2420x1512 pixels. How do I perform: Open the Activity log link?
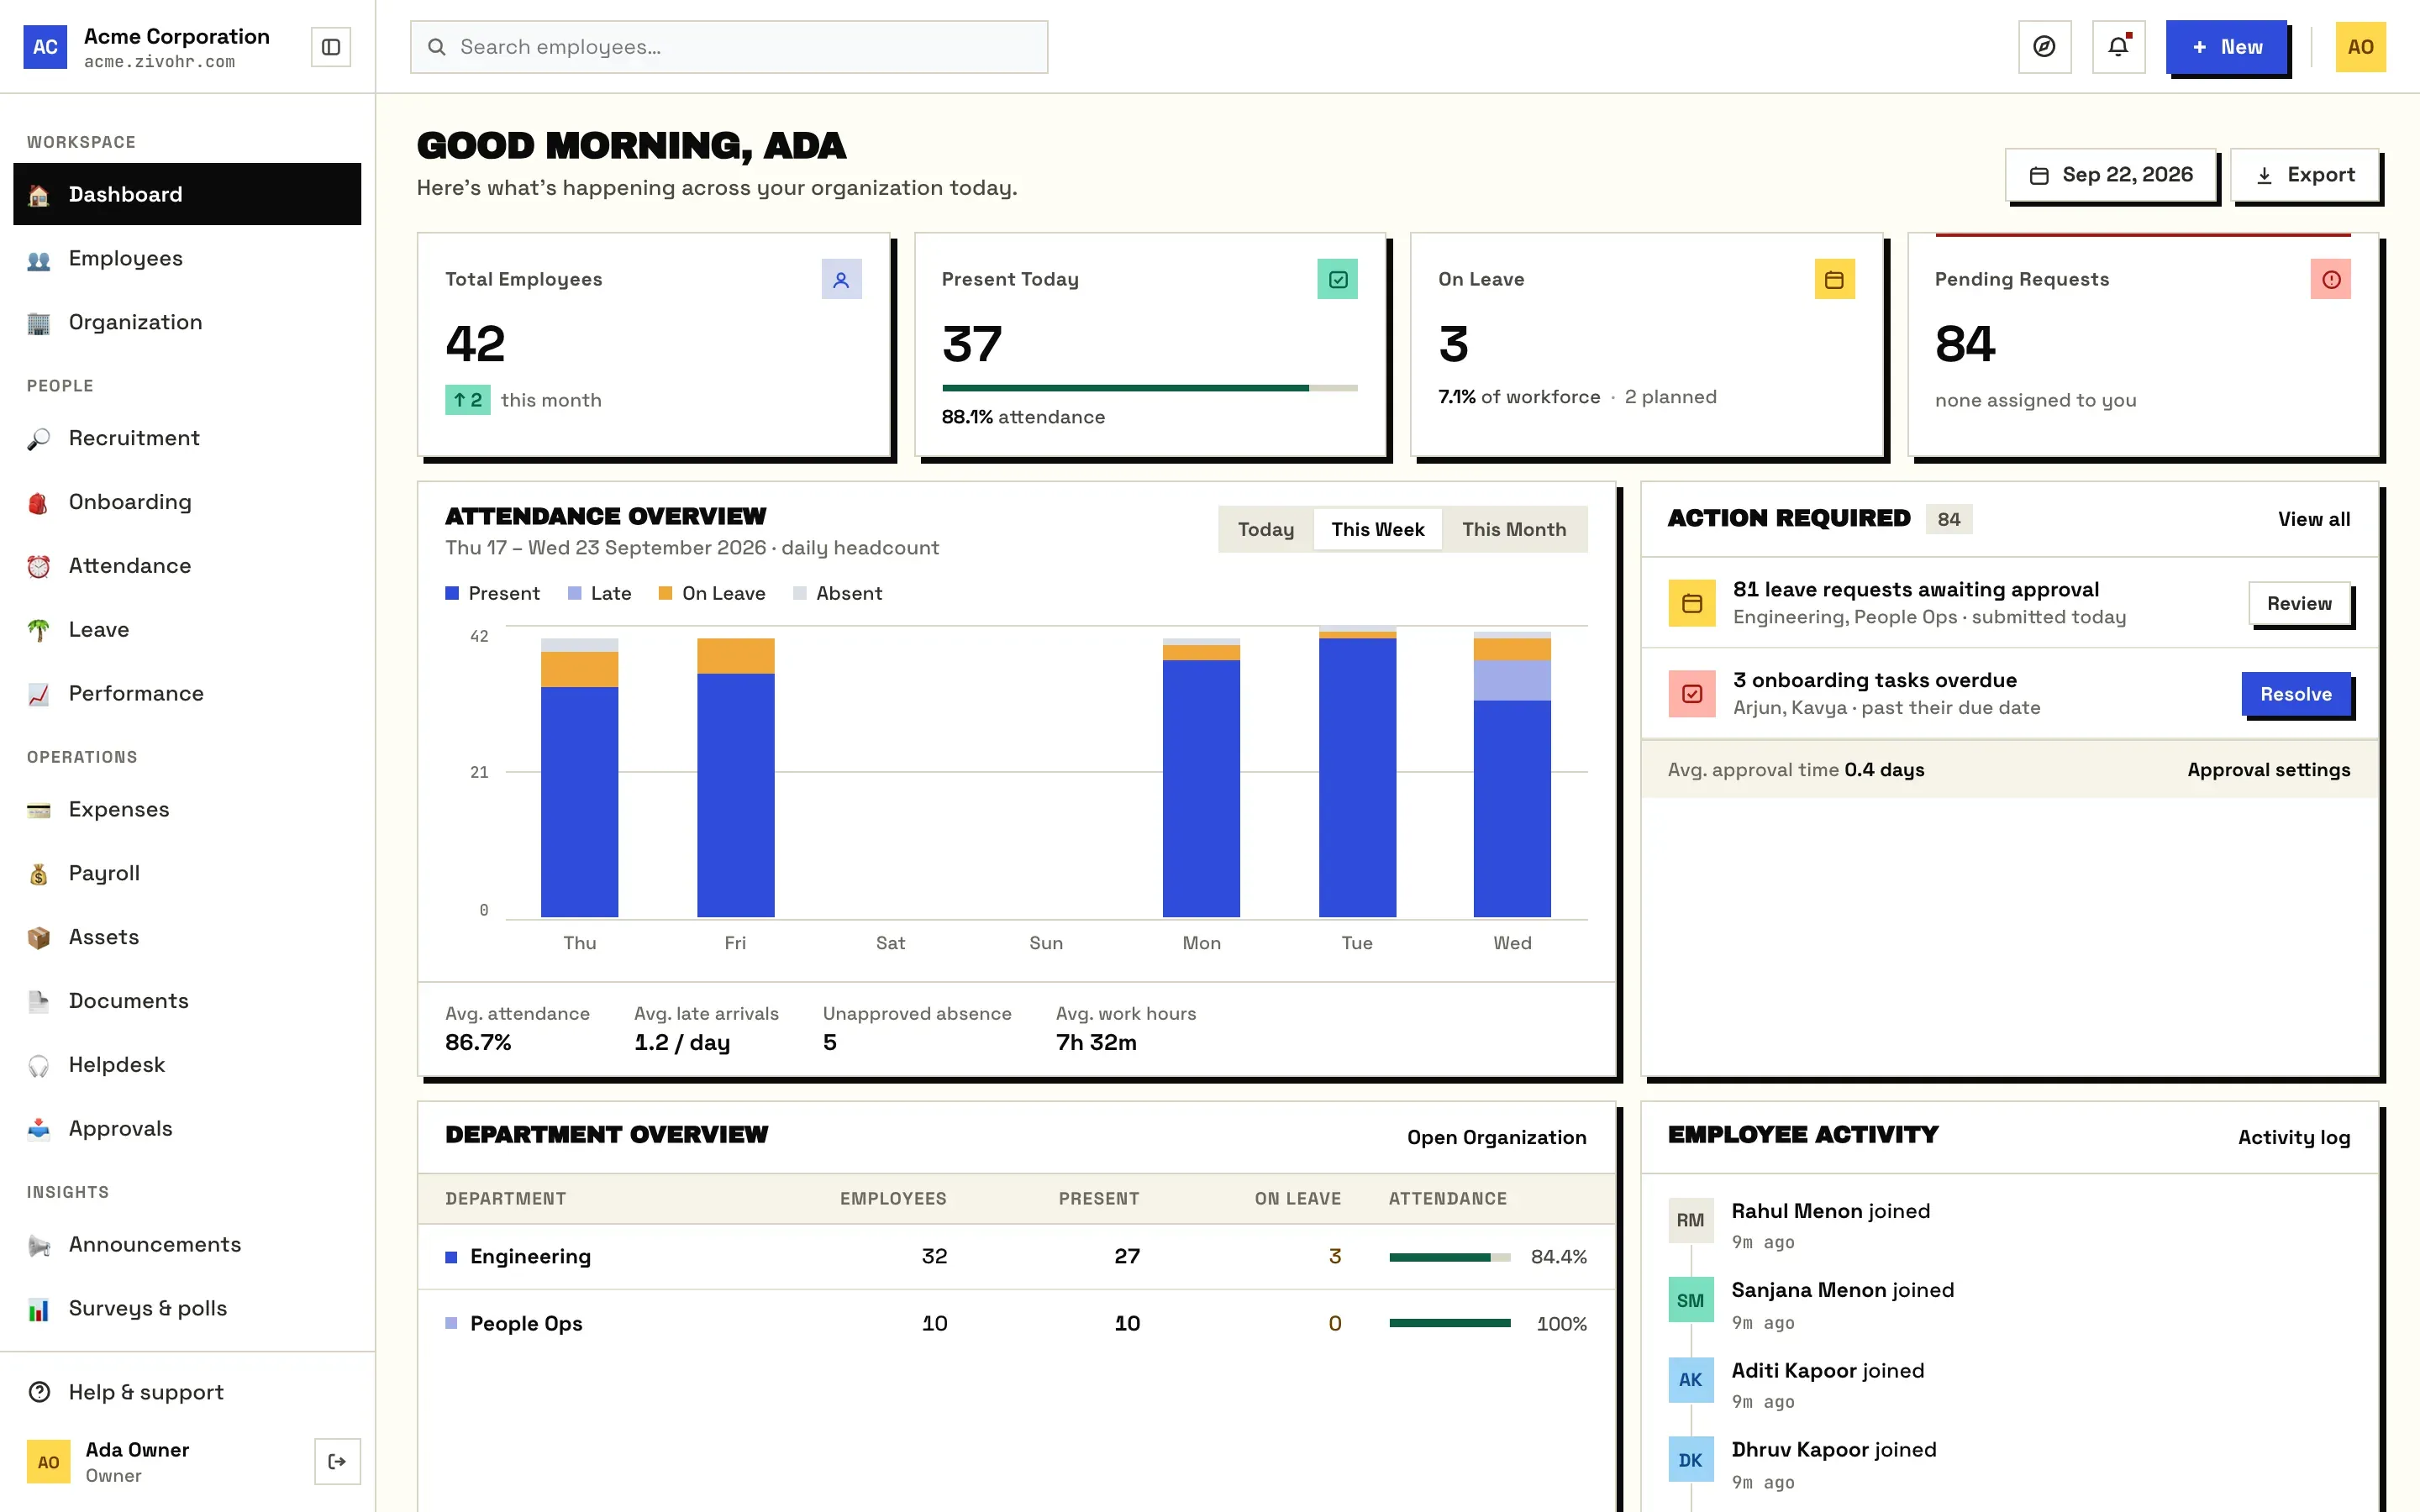(2294, 1137)
